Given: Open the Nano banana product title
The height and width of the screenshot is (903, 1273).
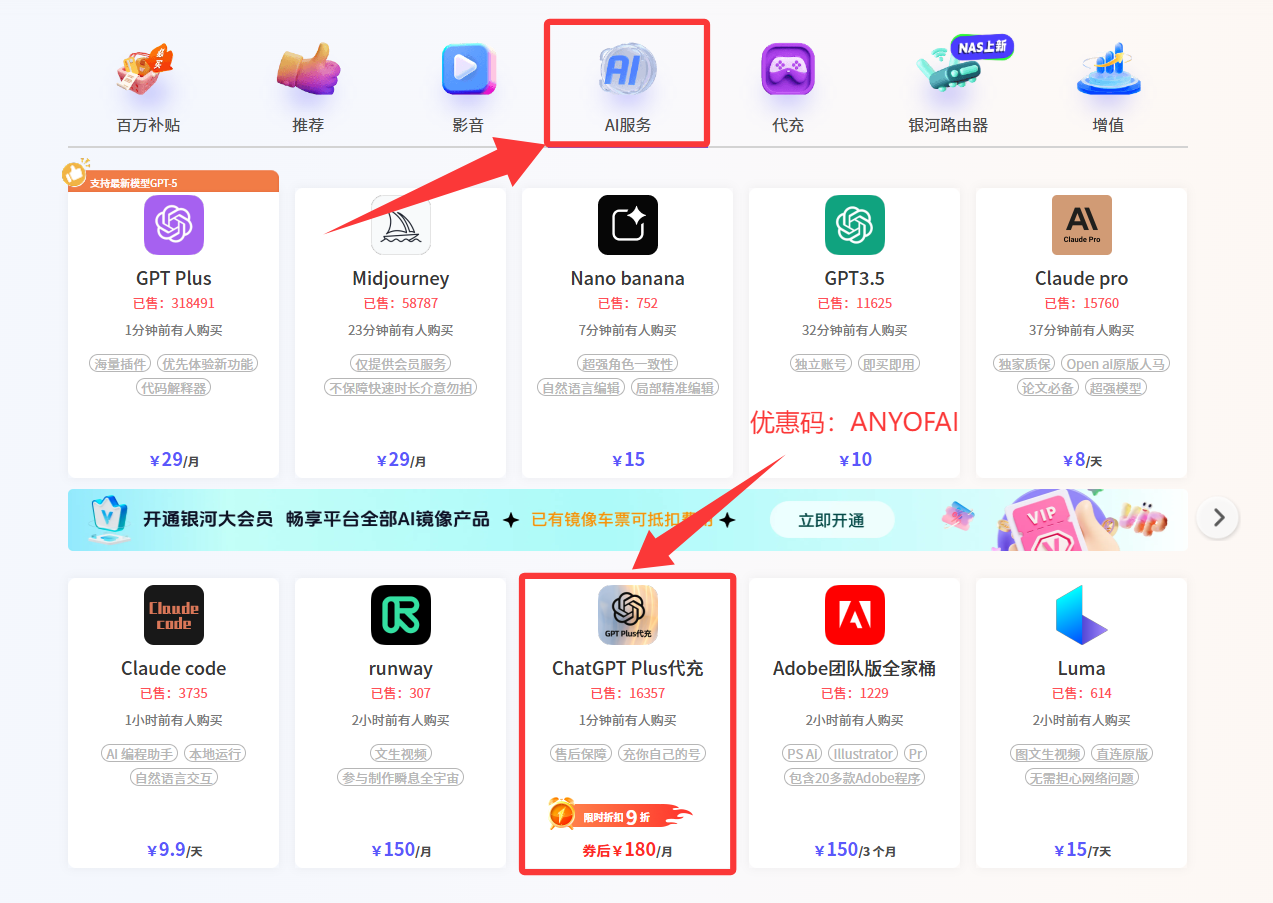Looking at the screenshot, I should point(628,278).
